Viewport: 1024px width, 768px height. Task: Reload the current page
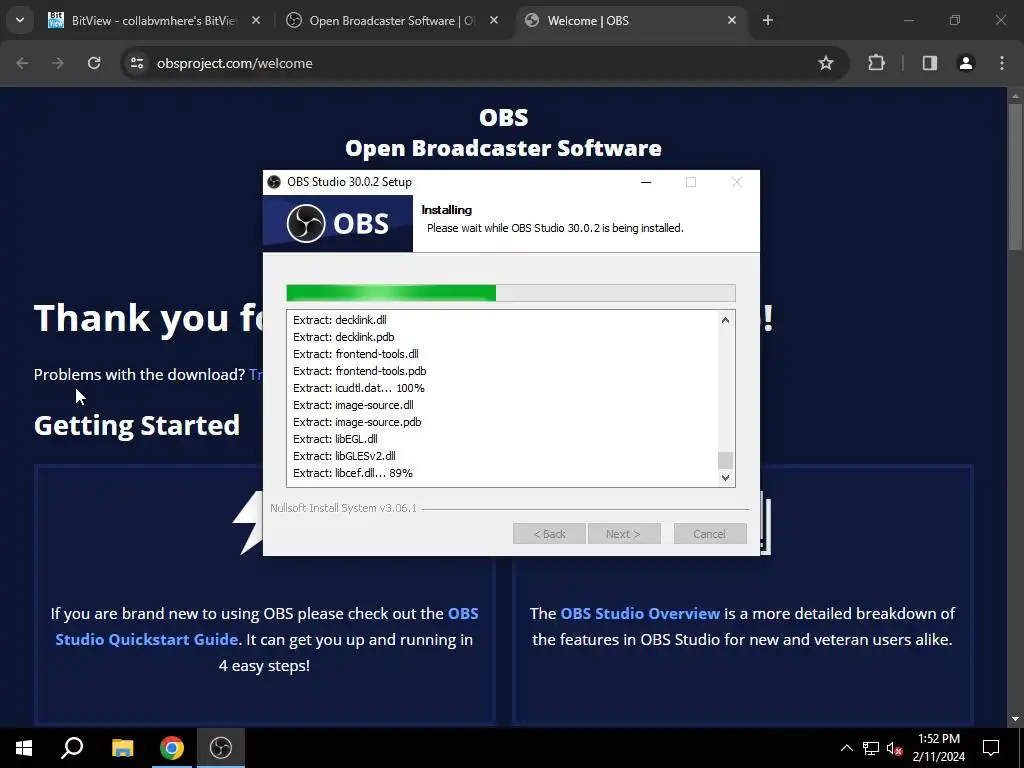pyautogui.click(x=94, y=63)
